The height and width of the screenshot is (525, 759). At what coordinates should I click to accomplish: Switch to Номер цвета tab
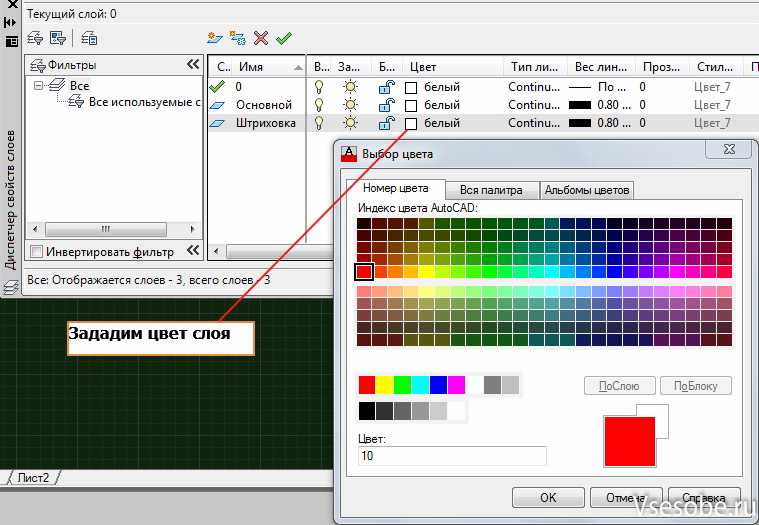395,189
